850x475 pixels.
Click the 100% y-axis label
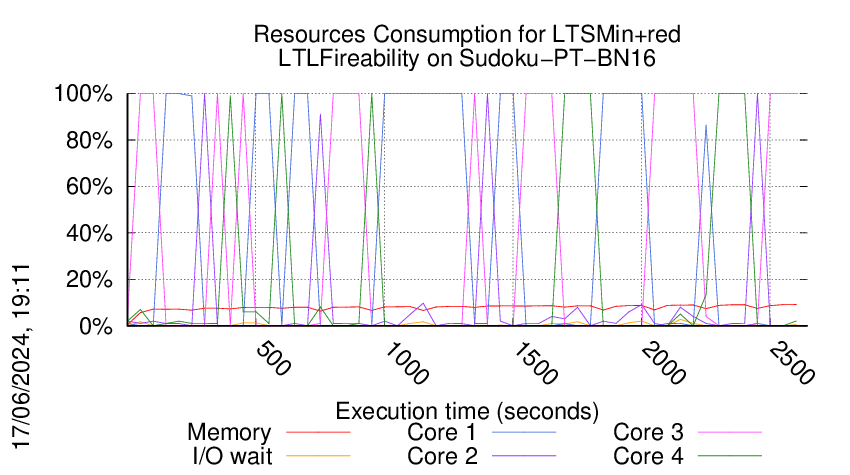(x=83, y=94)
